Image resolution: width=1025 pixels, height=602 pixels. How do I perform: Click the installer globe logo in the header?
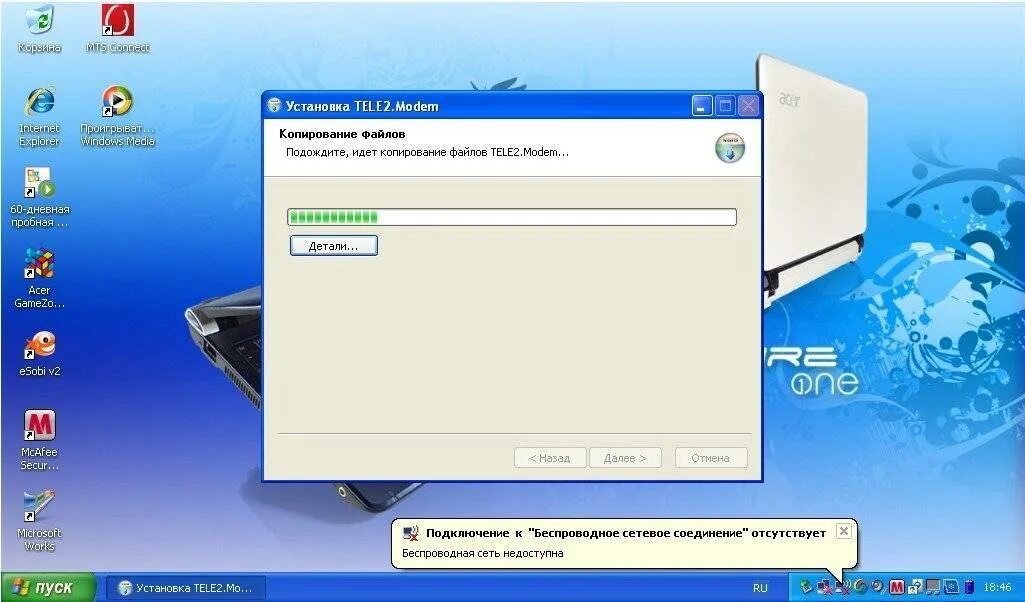click(730, 148)
